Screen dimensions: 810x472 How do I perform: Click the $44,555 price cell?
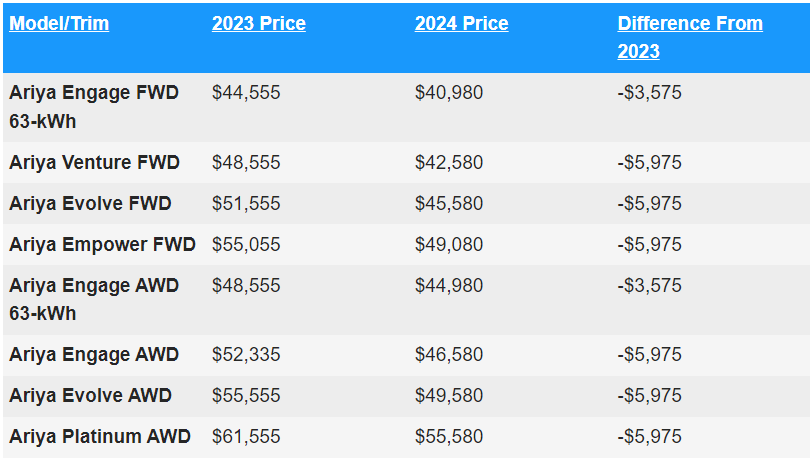(x=246, y=93)
